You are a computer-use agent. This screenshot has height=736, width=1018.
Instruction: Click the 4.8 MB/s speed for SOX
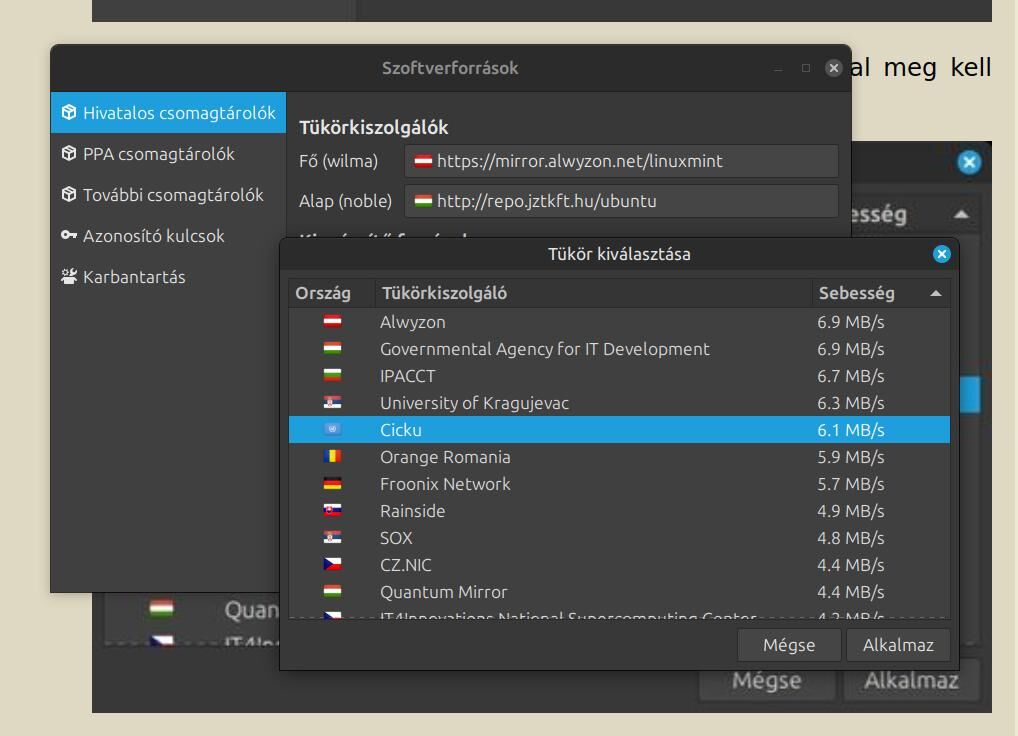[850, 538]
